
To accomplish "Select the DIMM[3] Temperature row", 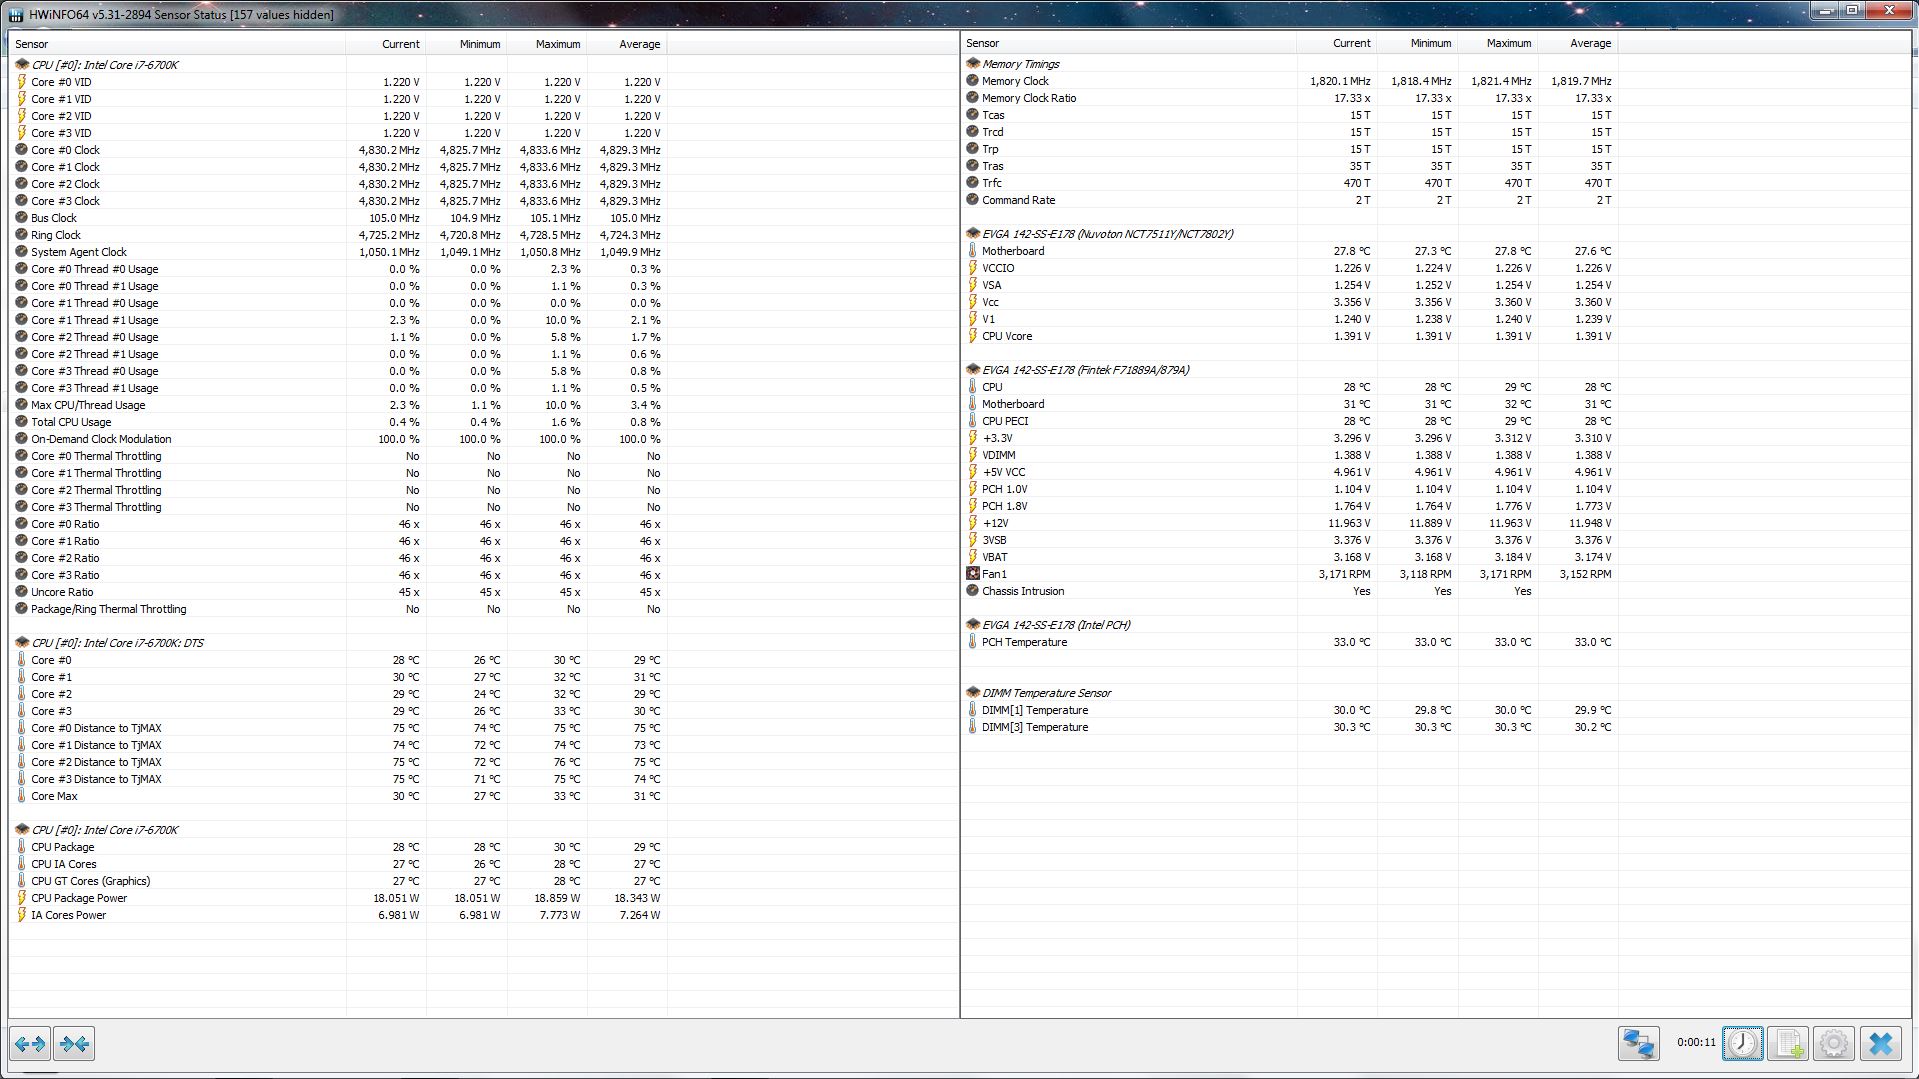I will (x=1290, y=727).
